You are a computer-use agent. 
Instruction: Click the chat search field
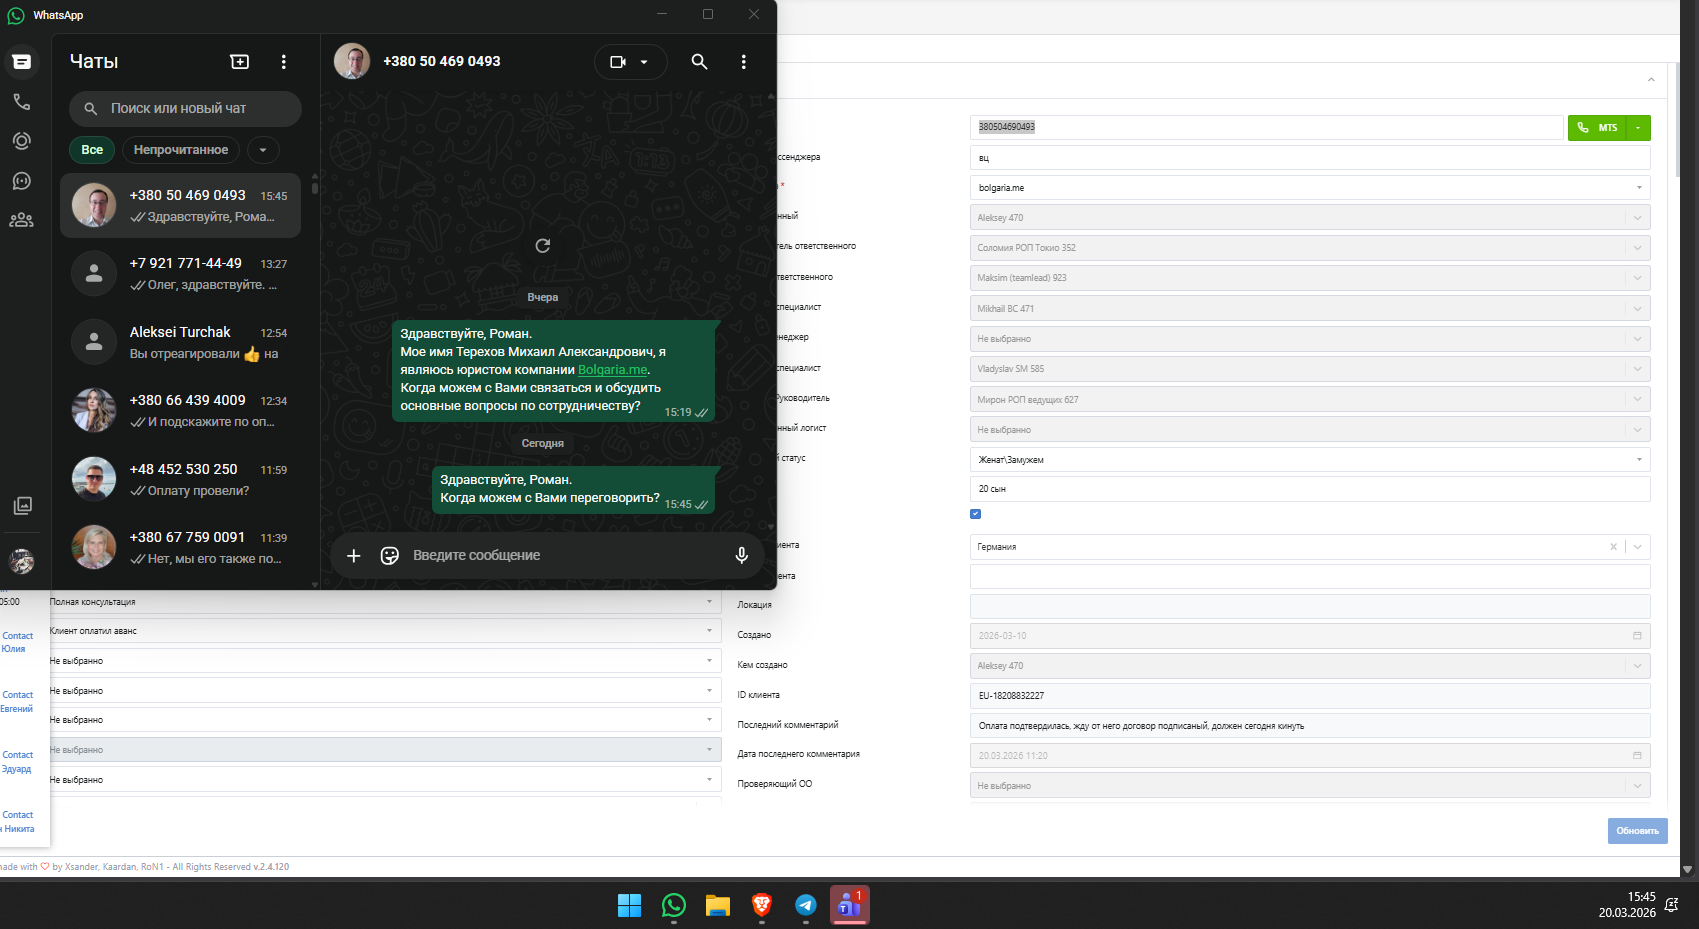[x=185, y=108]
